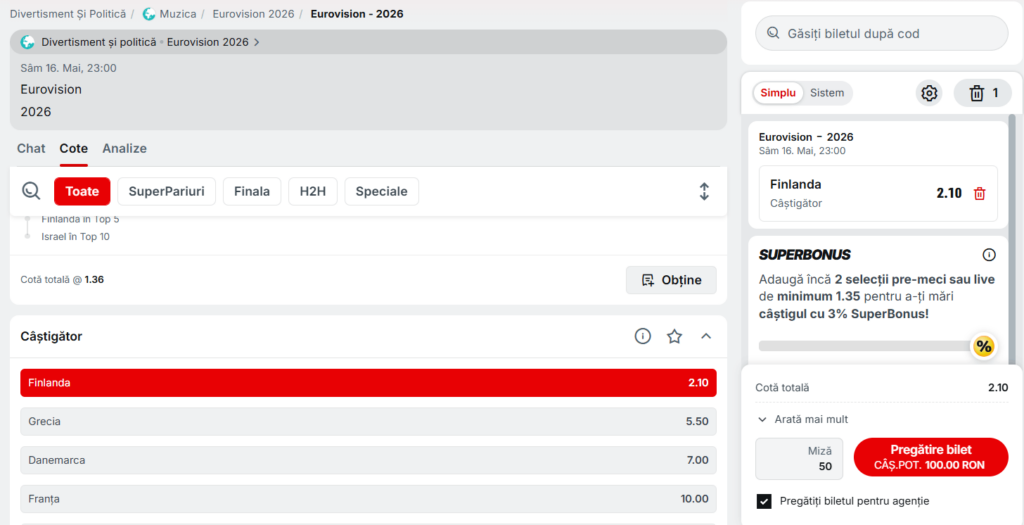Click Sâm 16. Mai, 23:00 in event header
1024x525 pixels.
69,68
